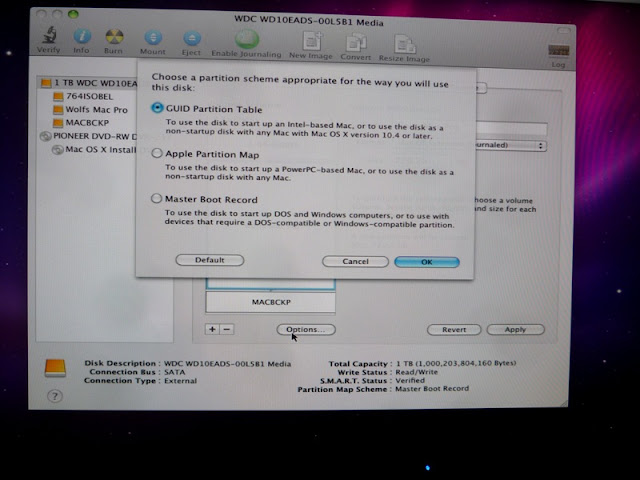
Task: Select the Mac OS X Install disc
Action: coord(94,149)
